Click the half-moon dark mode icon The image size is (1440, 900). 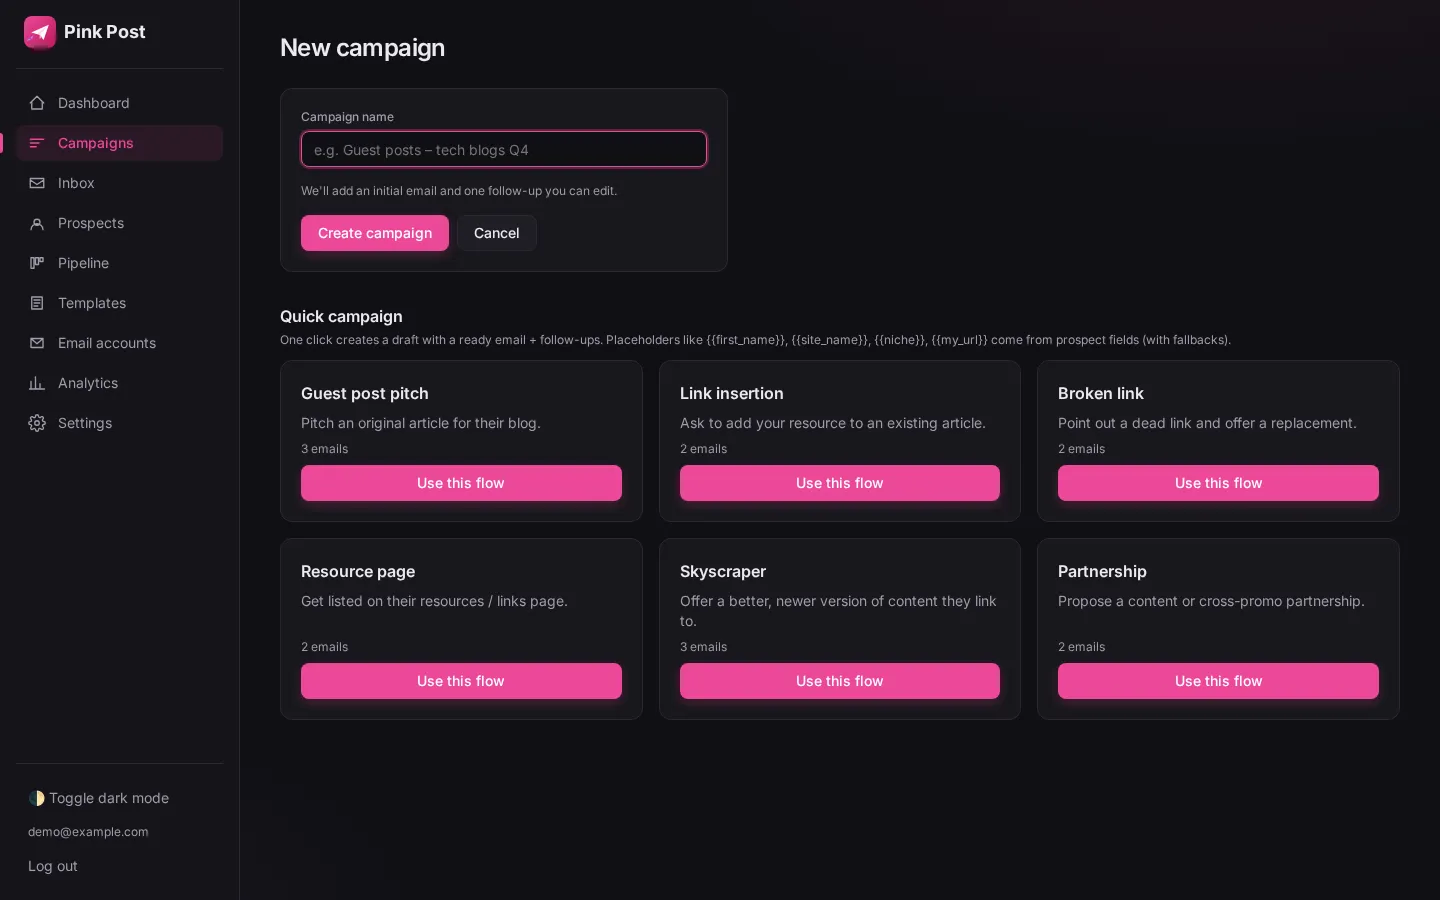point(37,798)
